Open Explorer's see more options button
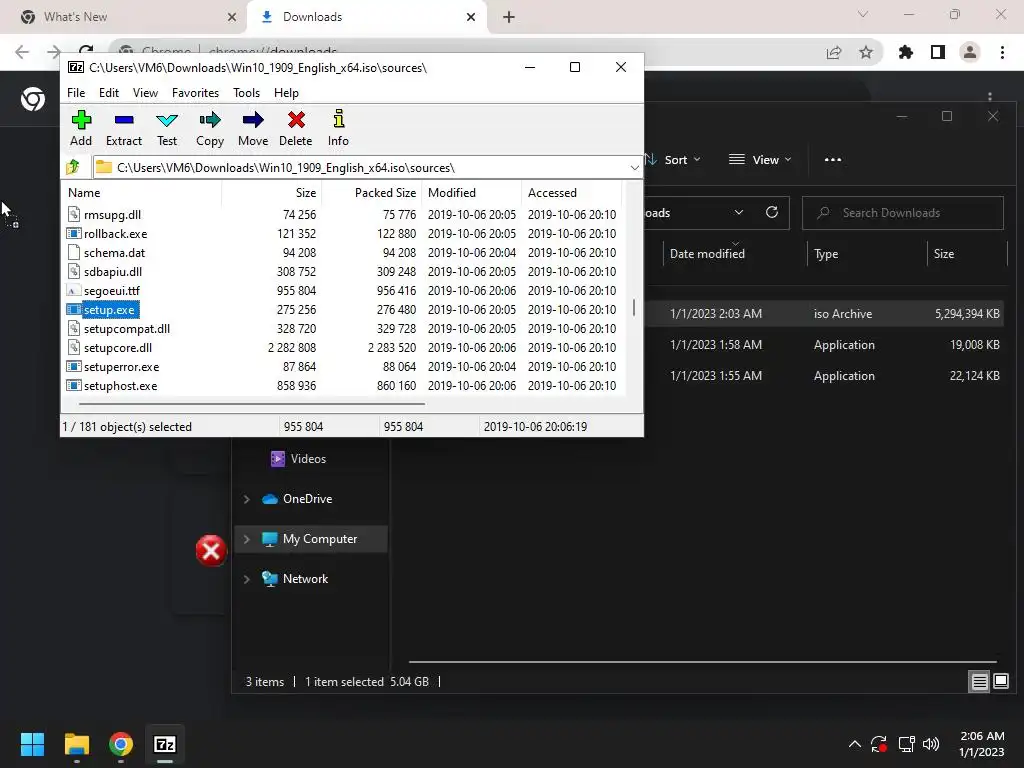This screenshot has width=1024, height=768. click(x=833, y=160)
